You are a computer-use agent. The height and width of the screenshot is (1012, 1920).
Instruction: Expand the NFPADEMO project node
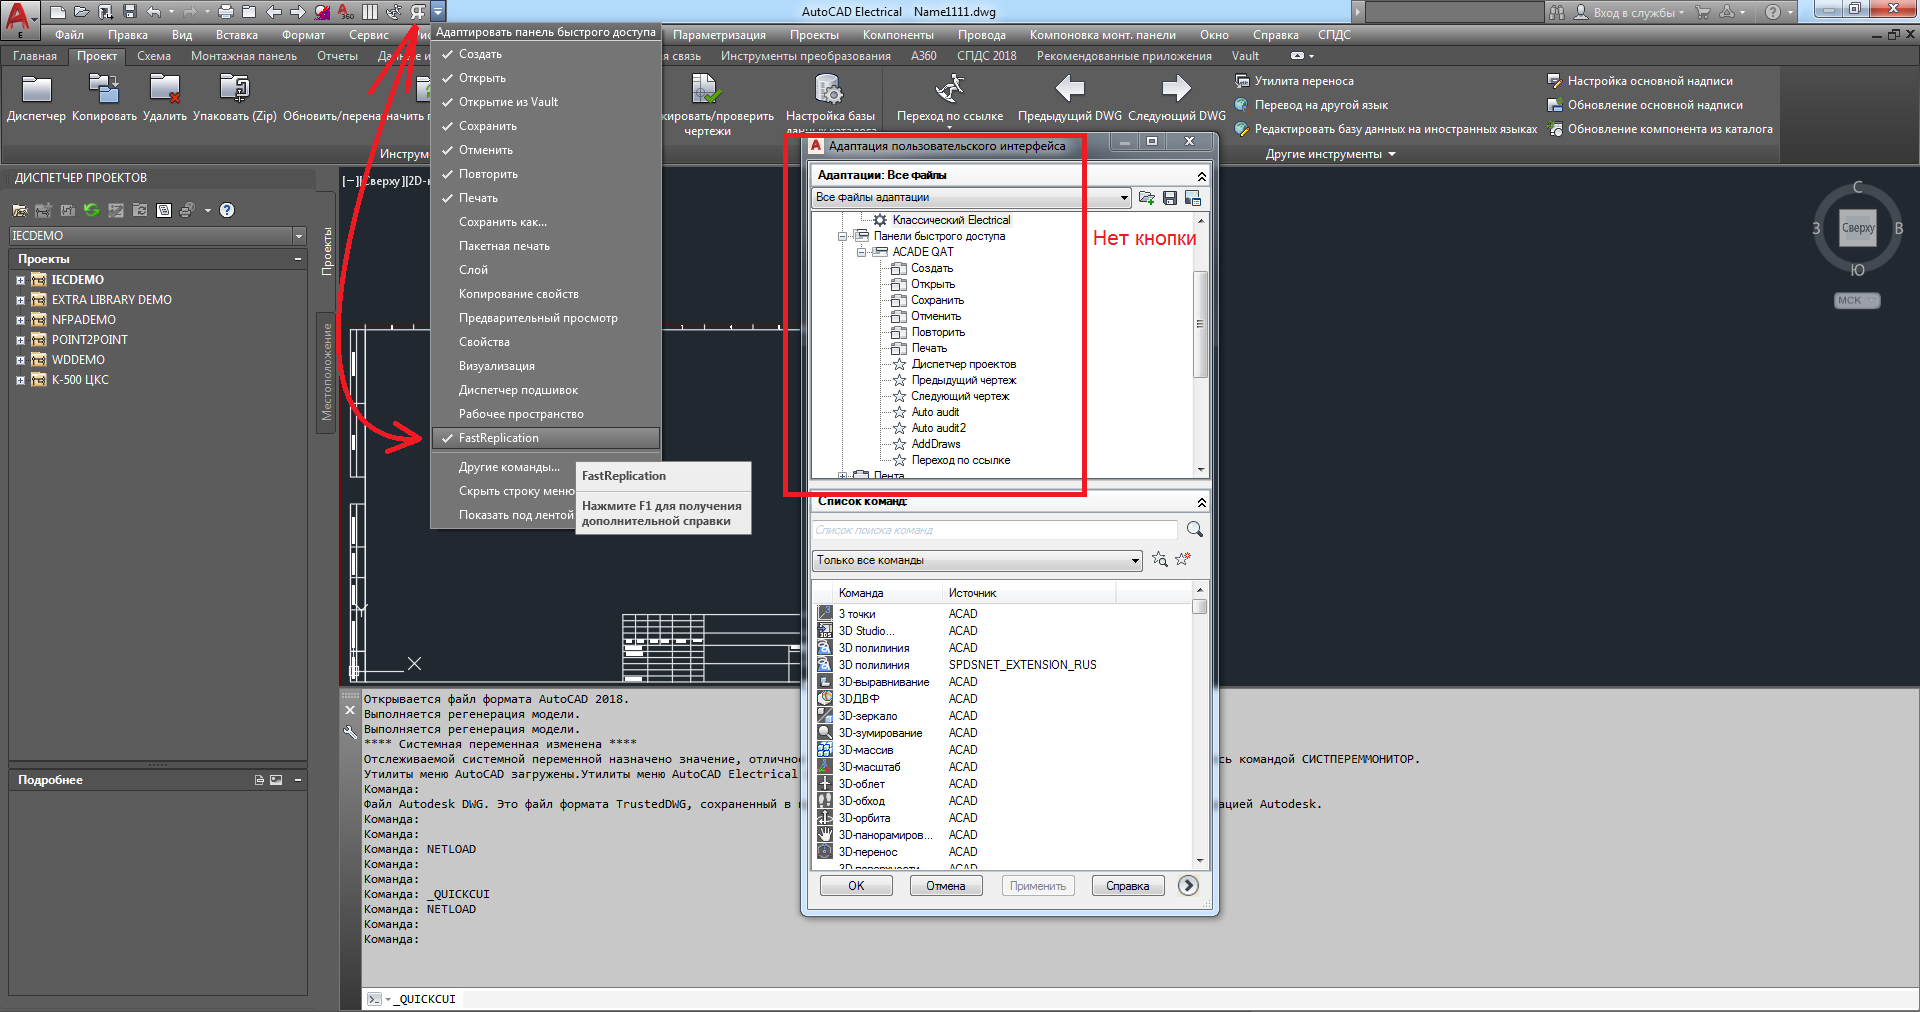click(20, 320)
